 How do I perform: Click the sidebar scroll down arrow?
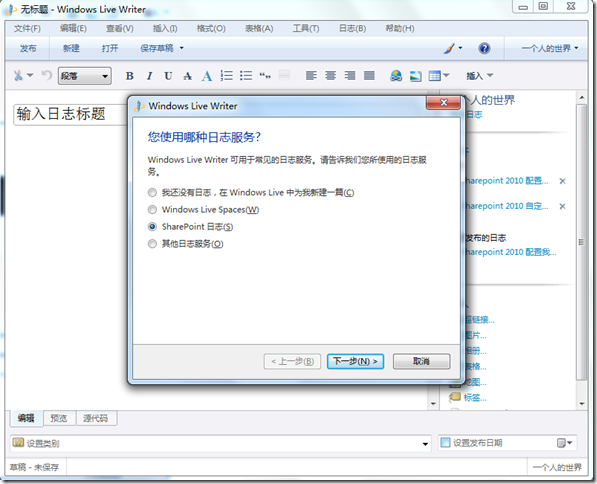(581, 404)
